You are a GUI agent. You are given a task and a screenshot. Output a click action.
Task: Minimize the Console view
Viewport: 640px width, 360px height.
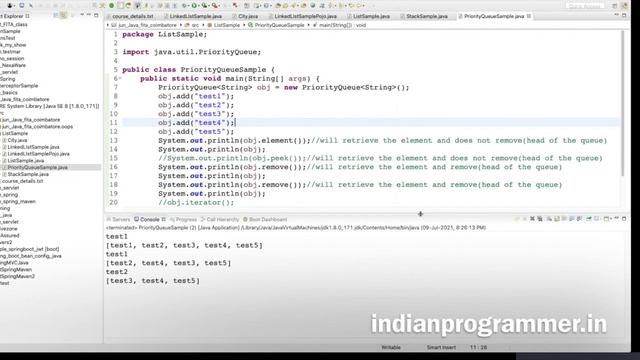617,218
